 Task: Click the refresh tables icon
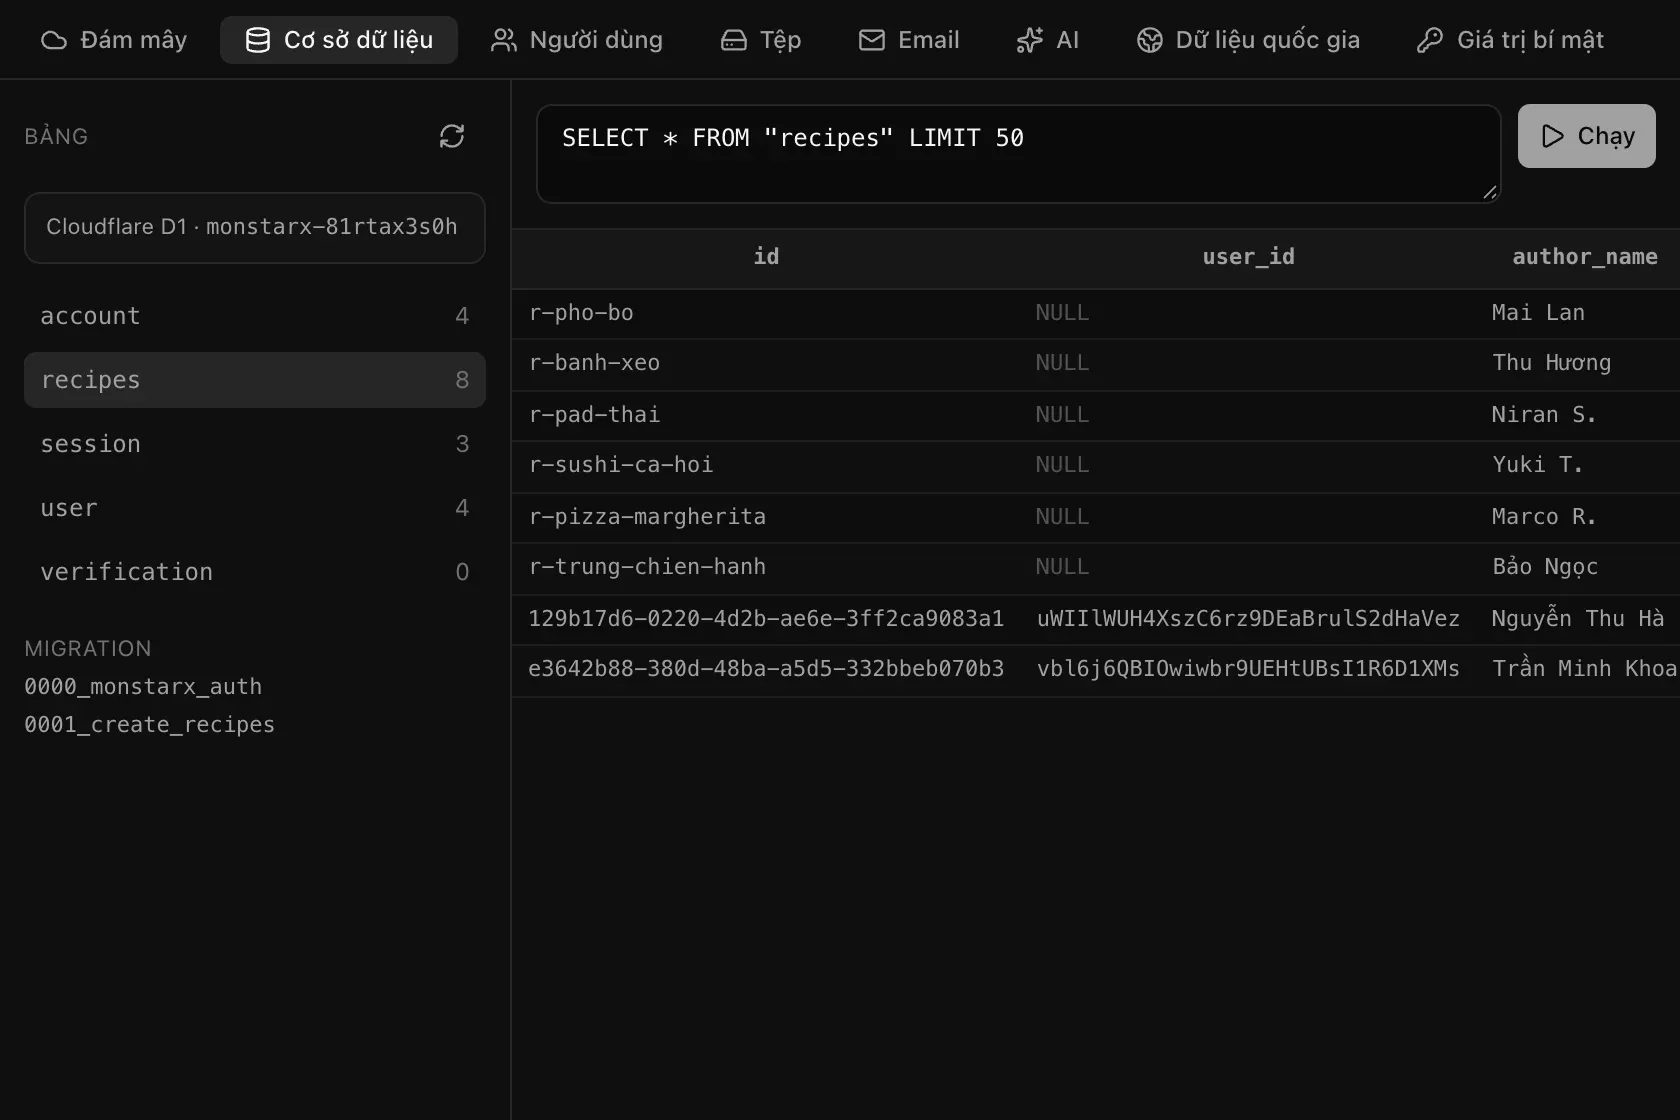[x=452, y=136]
